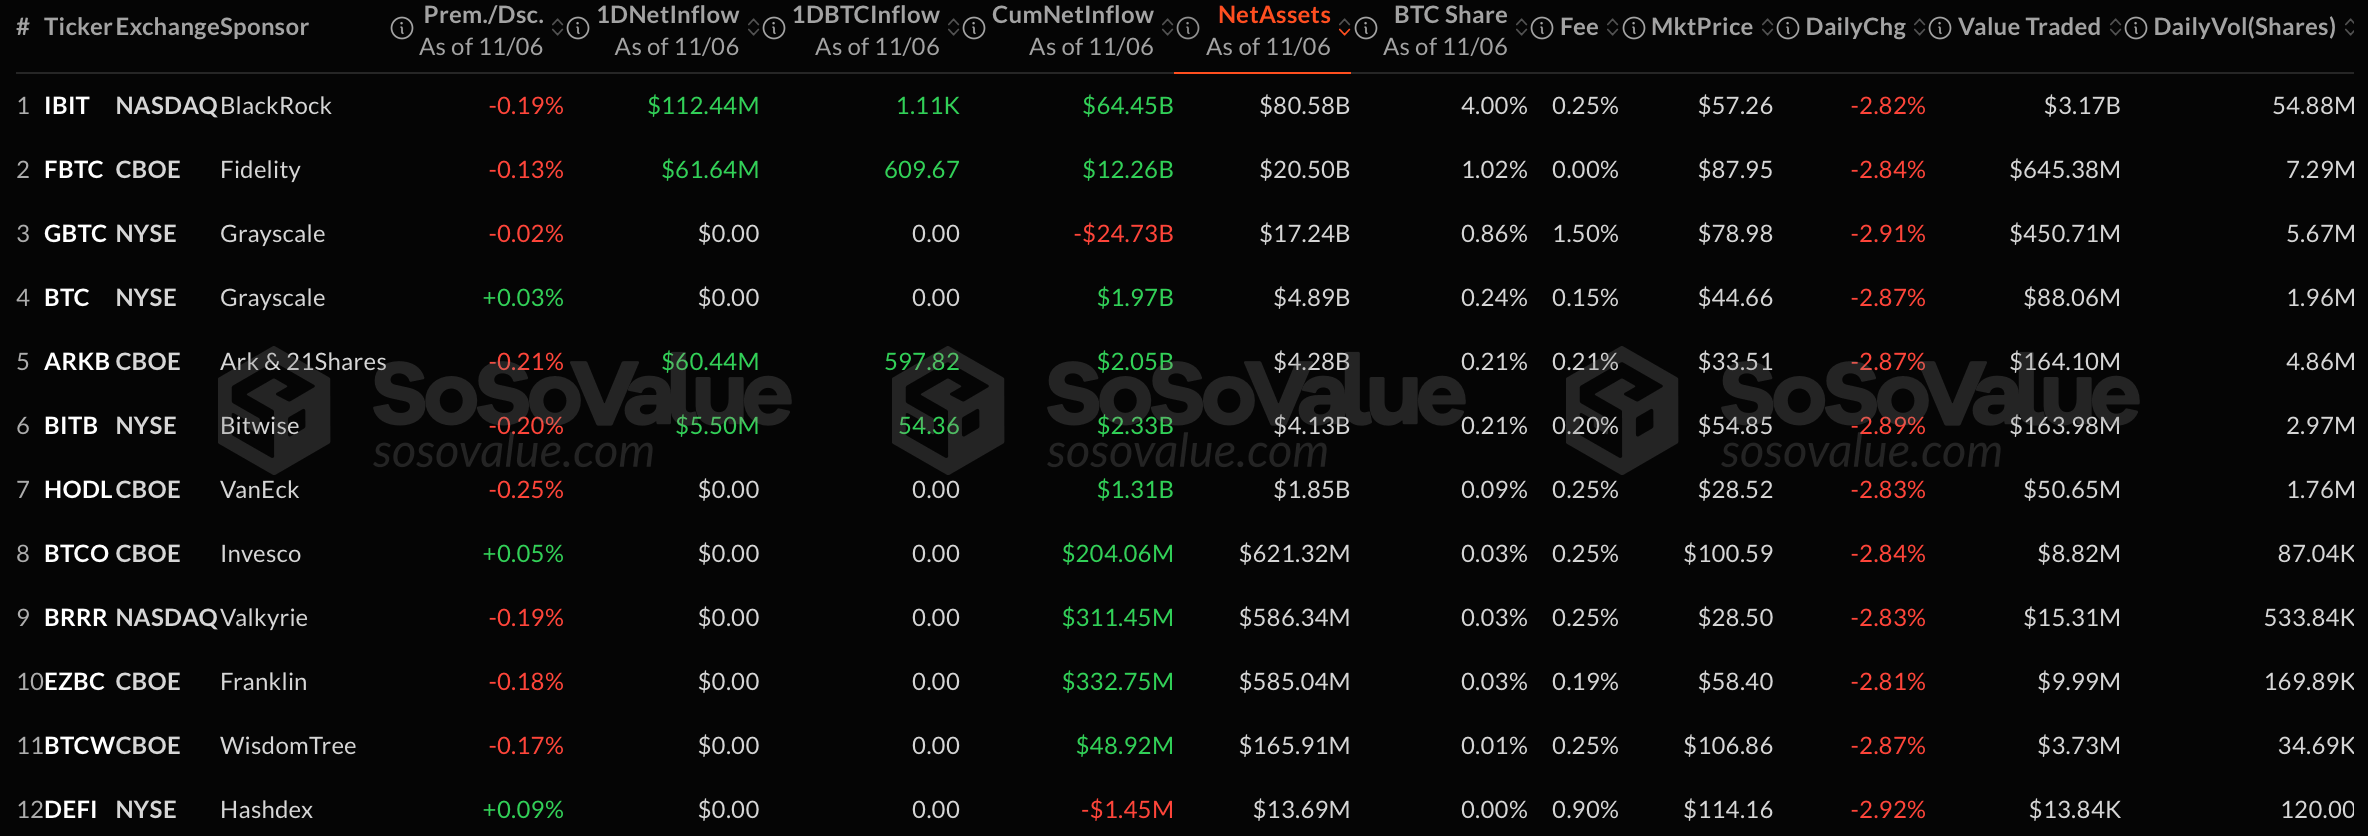The width and height of the screenshot is (2368, 836).
Task: Open info icon before MktPrice header
Action: tap(1634, 28)
